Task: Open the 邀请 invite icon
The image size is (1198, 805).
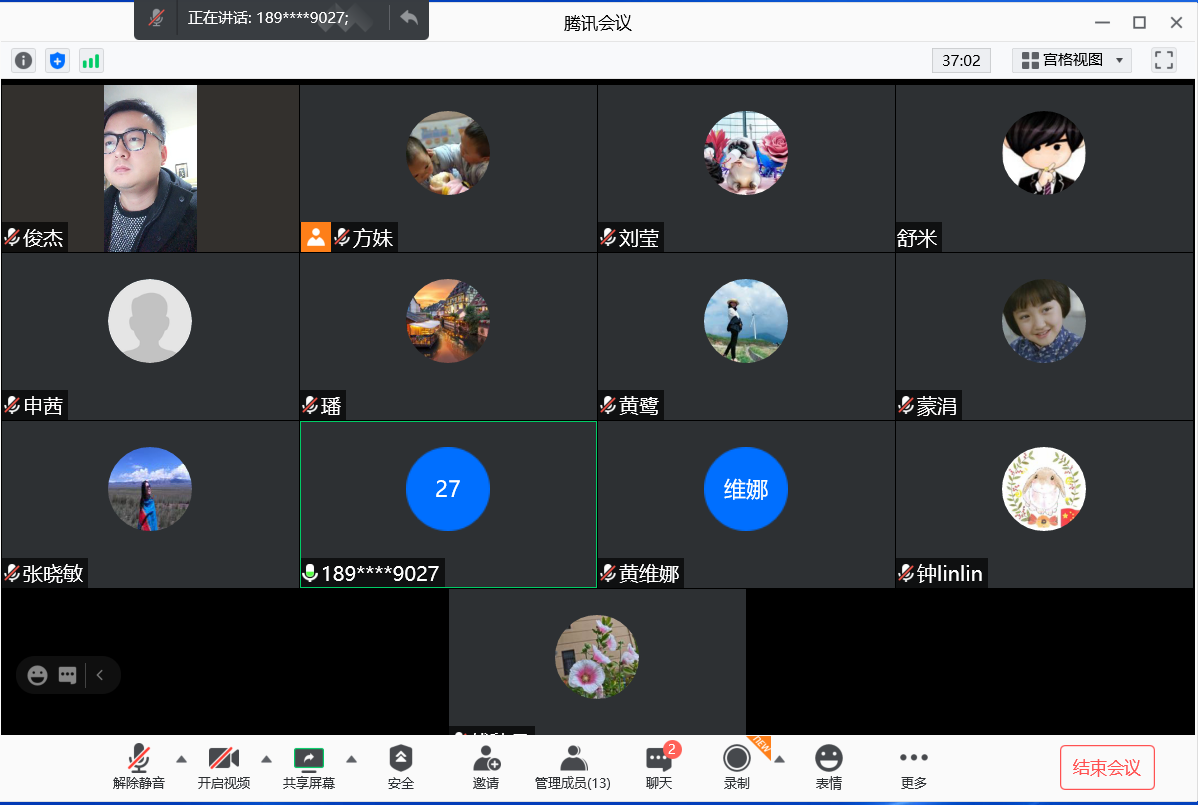Action: (486, 767)
